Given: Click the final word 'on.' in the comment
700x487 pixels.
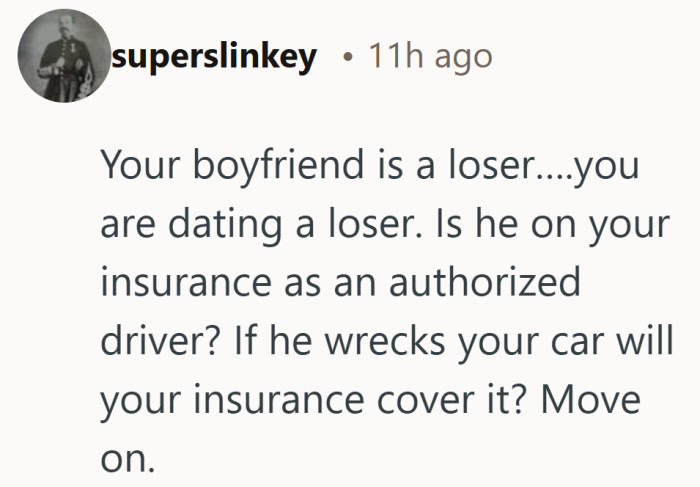Looking at the screenshot, I should pyautogui.click(x=129, y=457).
